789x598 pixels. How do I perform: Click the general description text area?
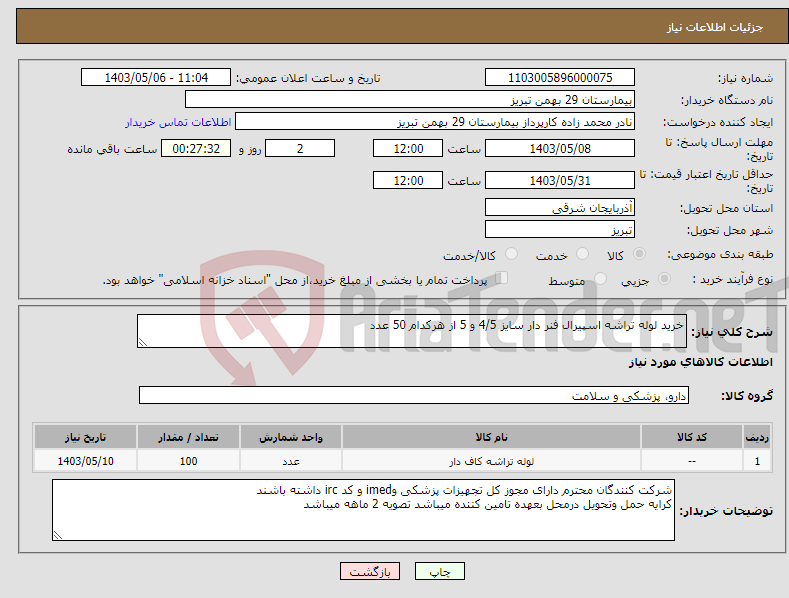412,331
